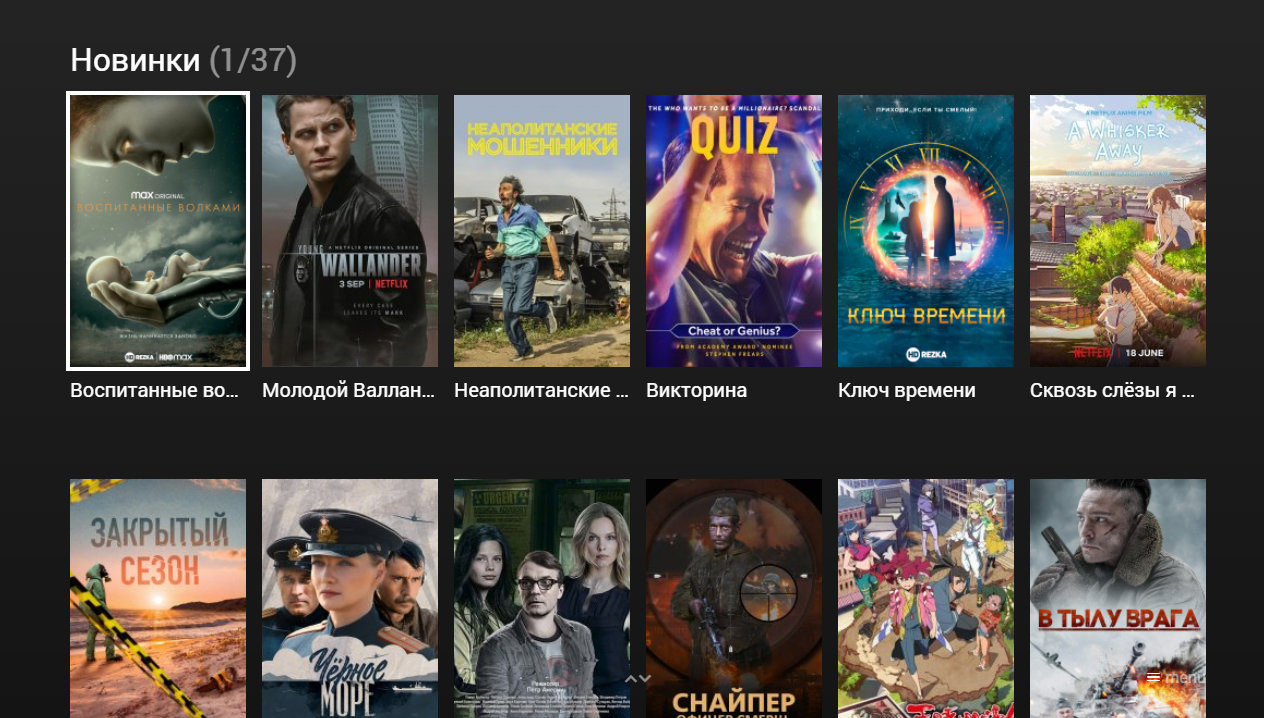Select A Whisker Away poster
Screen dimensions: 1264x718
[x=1118, y=231]
